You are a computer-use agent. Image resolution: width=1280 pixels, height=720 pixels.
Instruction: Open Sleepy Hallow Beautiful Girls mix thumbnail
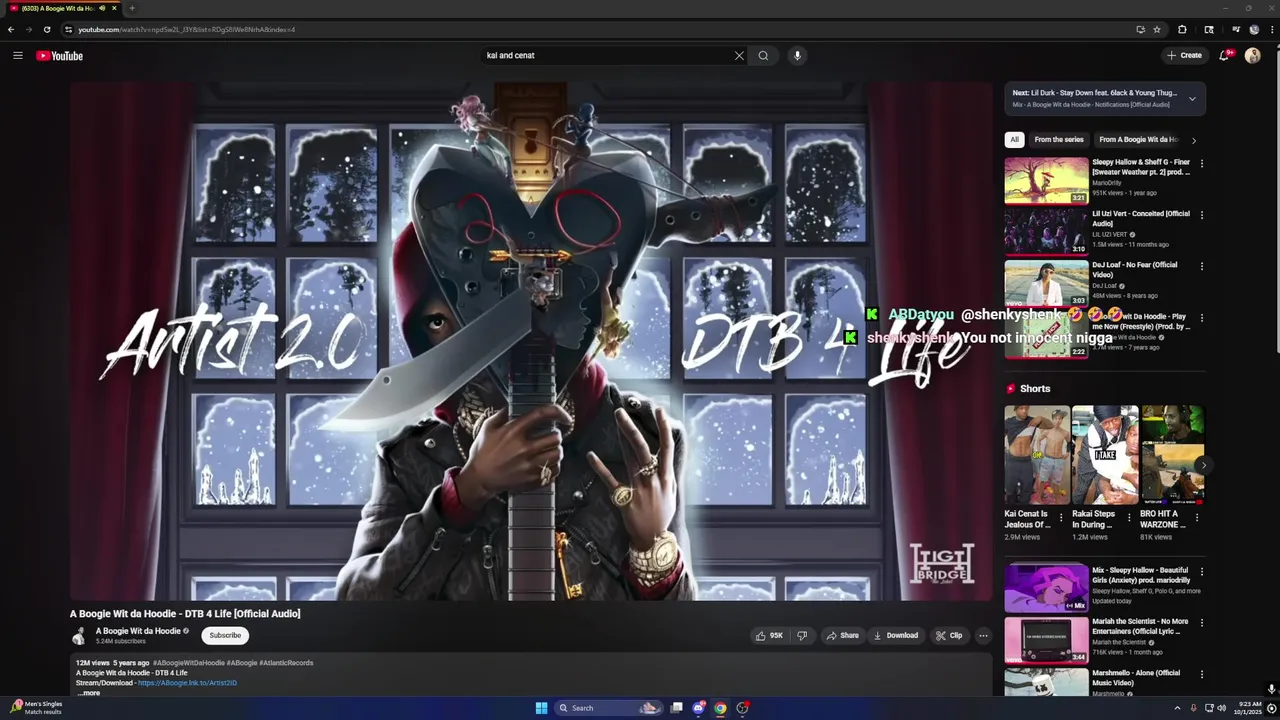click(x=1046, y=588)
